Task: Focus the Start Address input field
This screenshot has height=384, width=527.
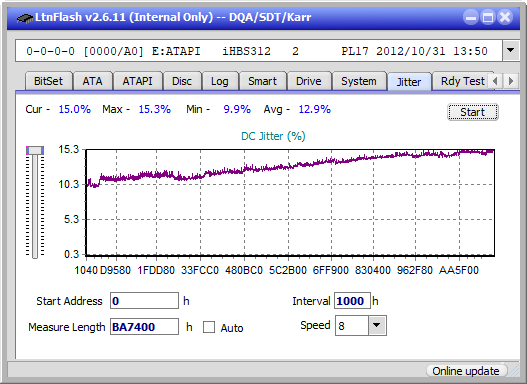Action: (x=145, y=301)
